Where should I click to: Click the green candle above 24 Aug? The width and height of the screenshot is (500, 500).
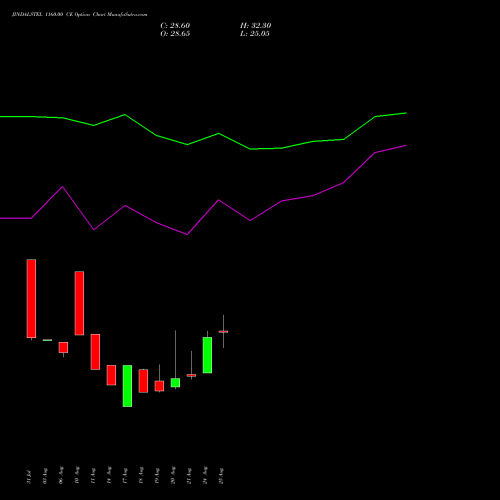point(207,355)
